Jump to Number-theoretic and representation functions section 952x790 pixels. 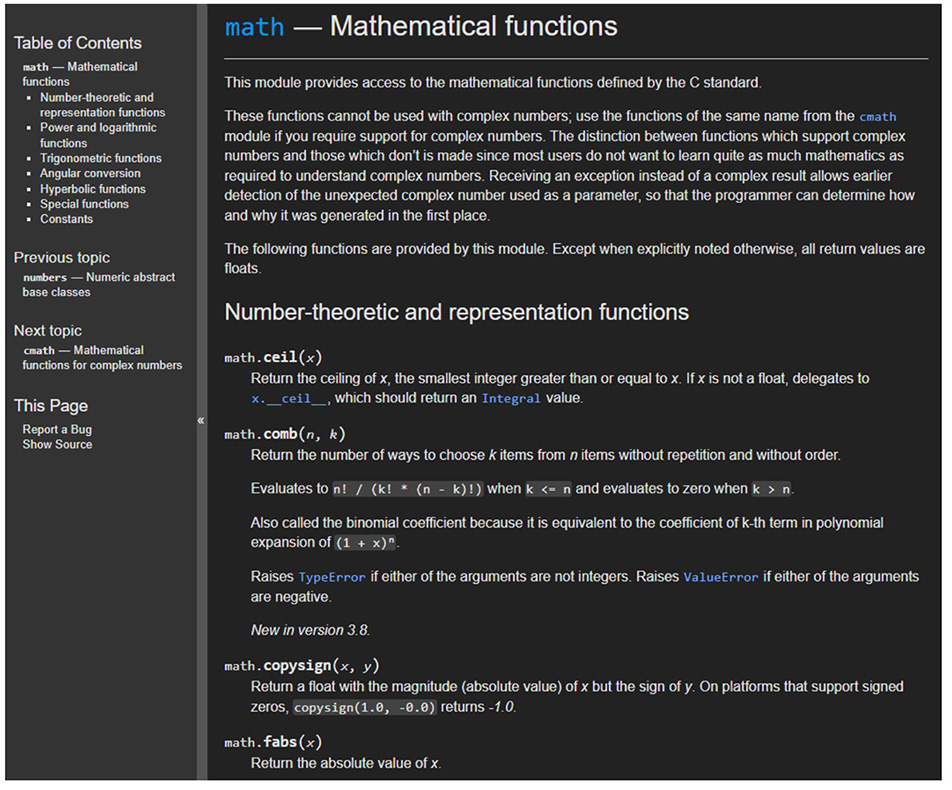(103, 105)
